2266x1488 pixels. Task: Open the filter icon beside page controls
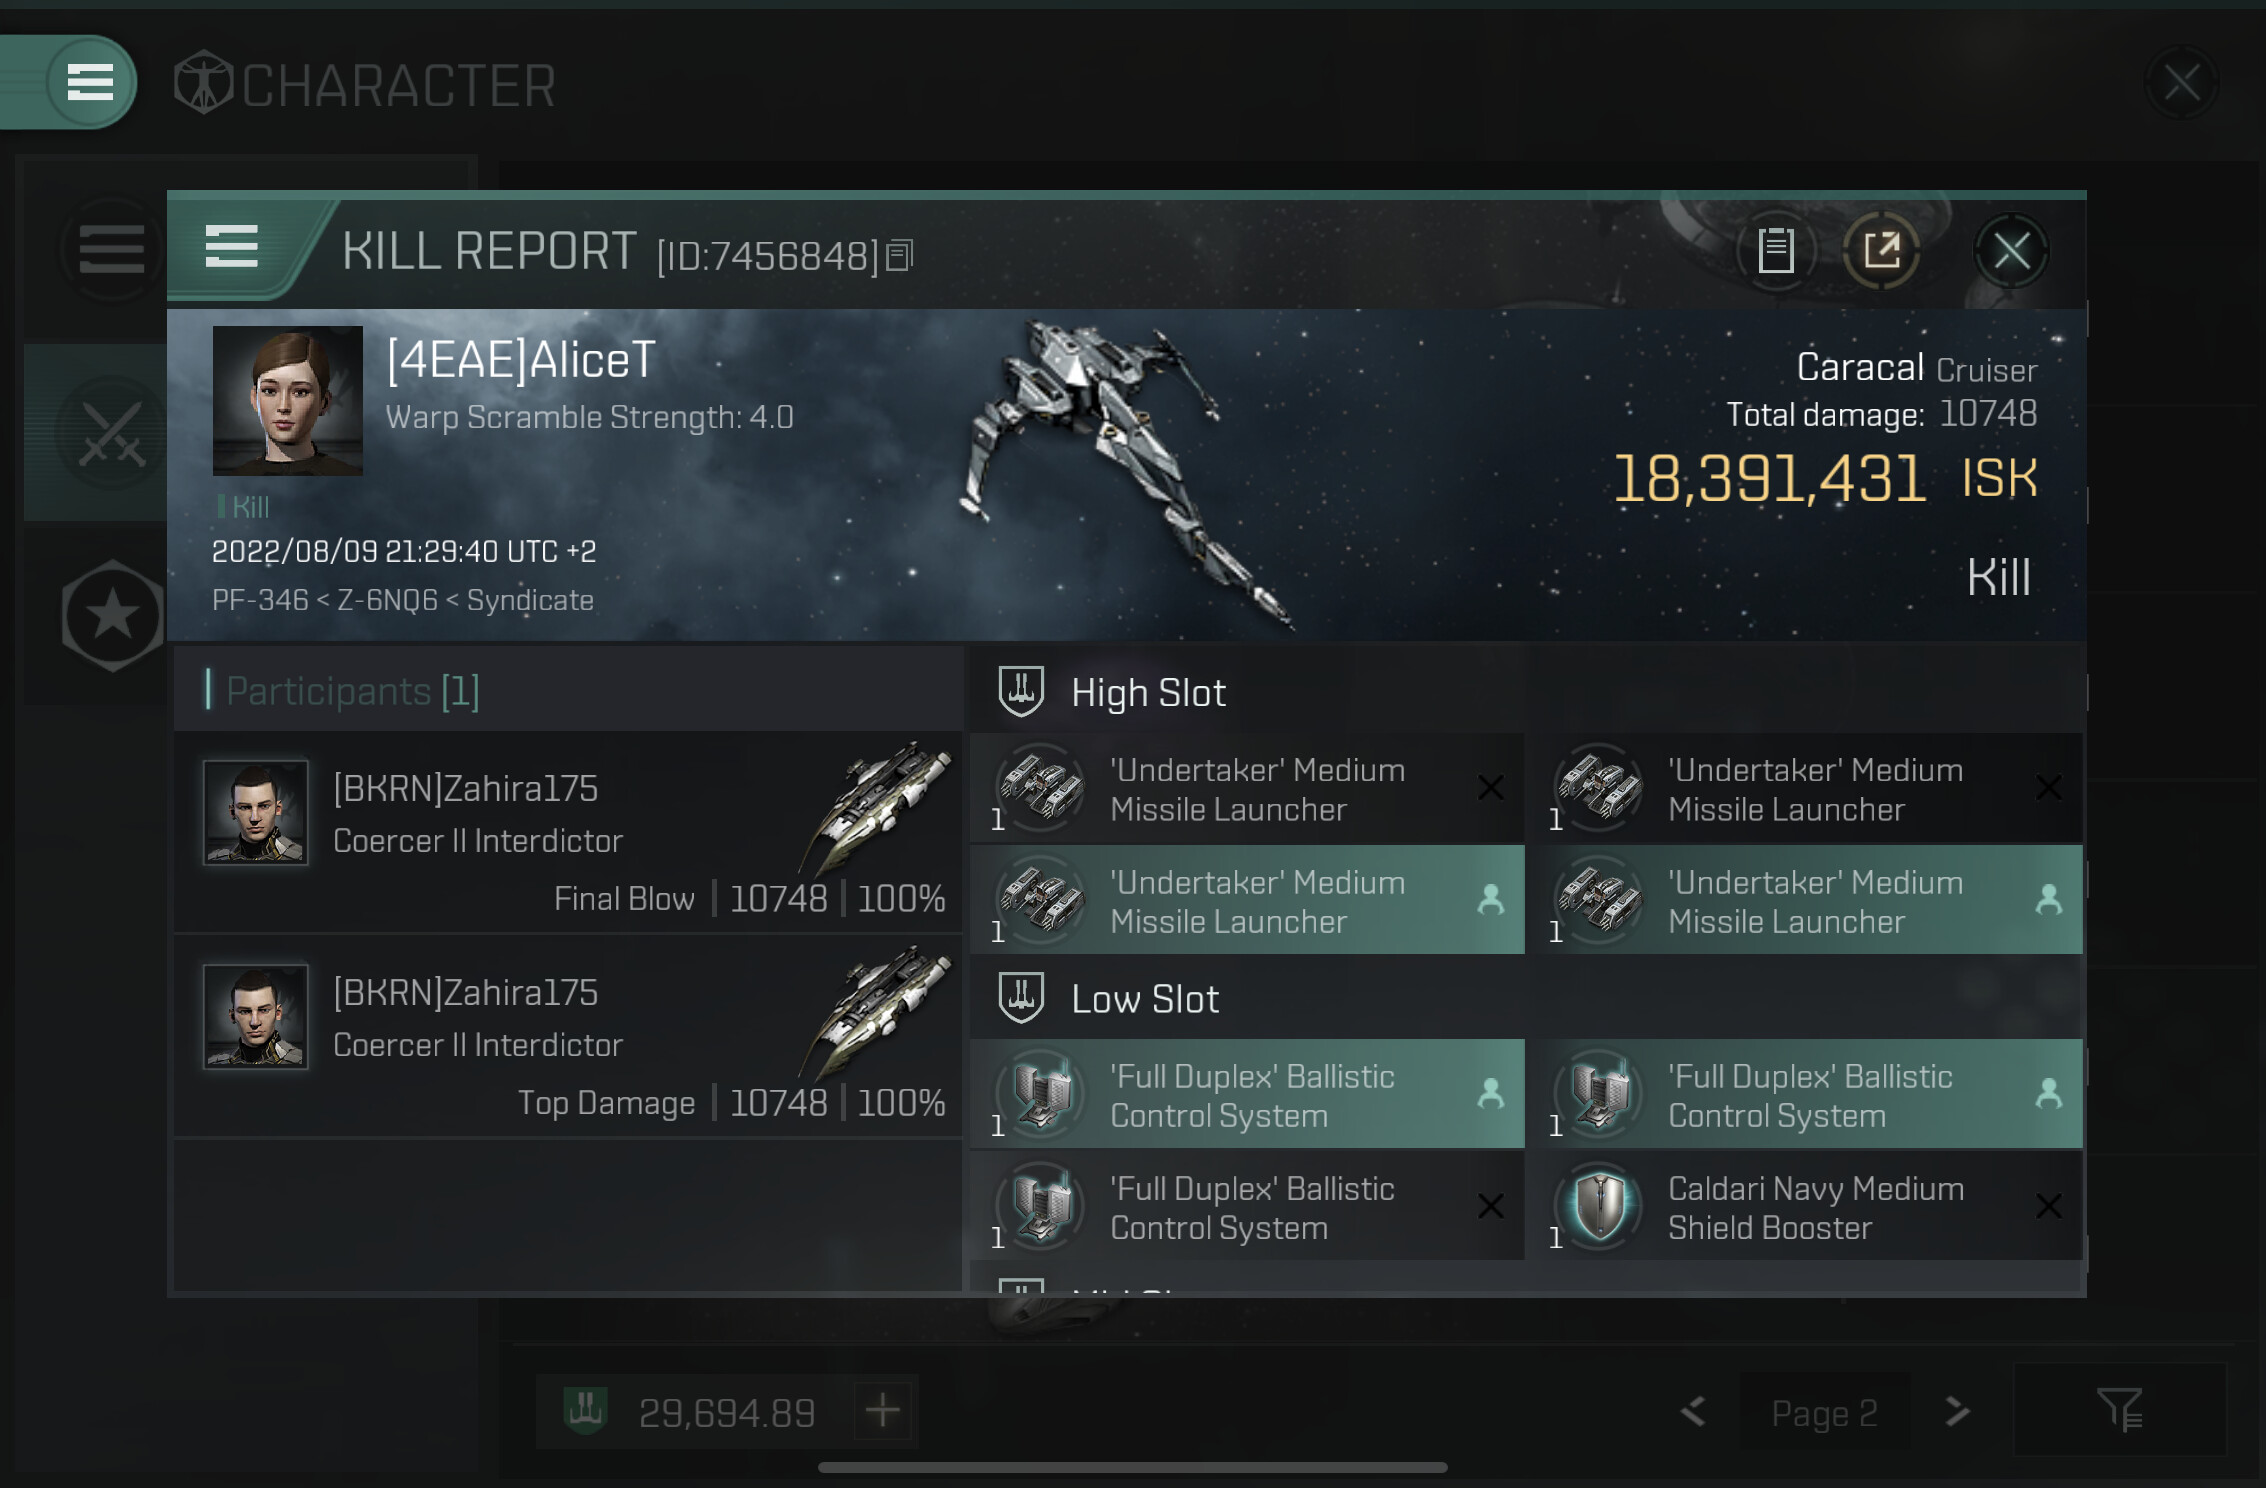(2119, 1409)
